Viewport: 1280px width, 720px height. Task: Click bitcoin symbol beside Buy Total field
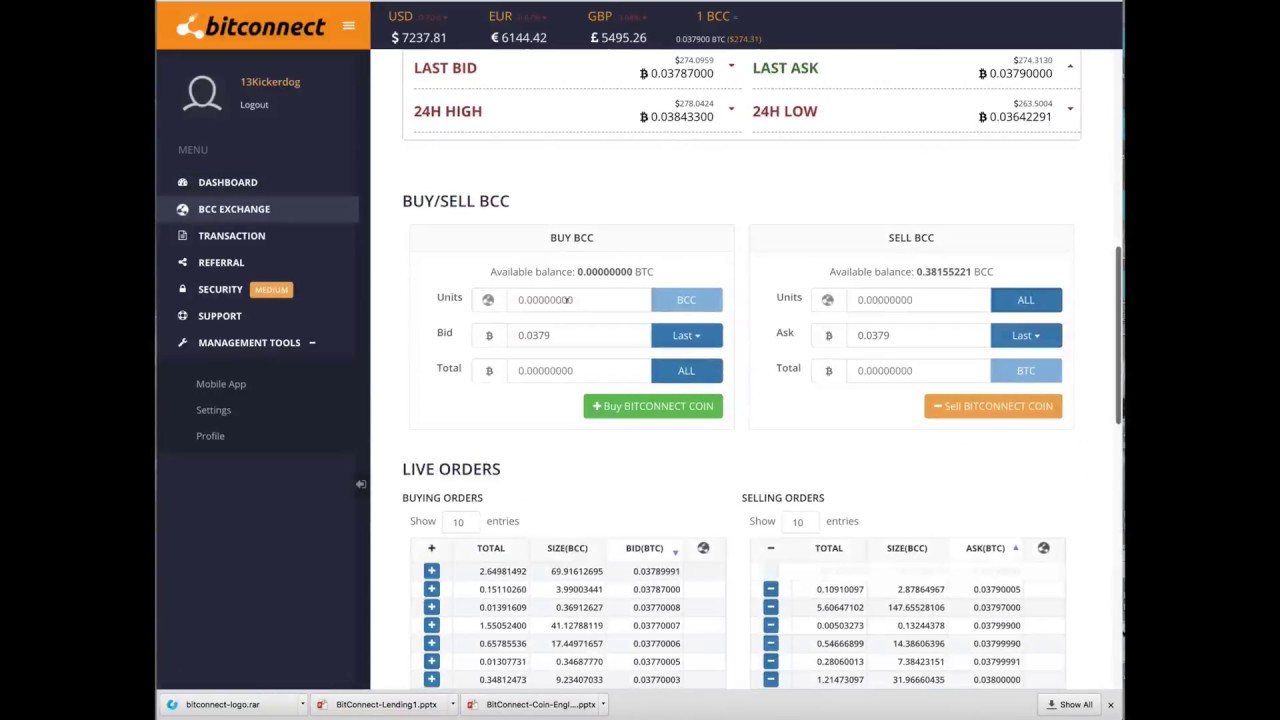489,371
